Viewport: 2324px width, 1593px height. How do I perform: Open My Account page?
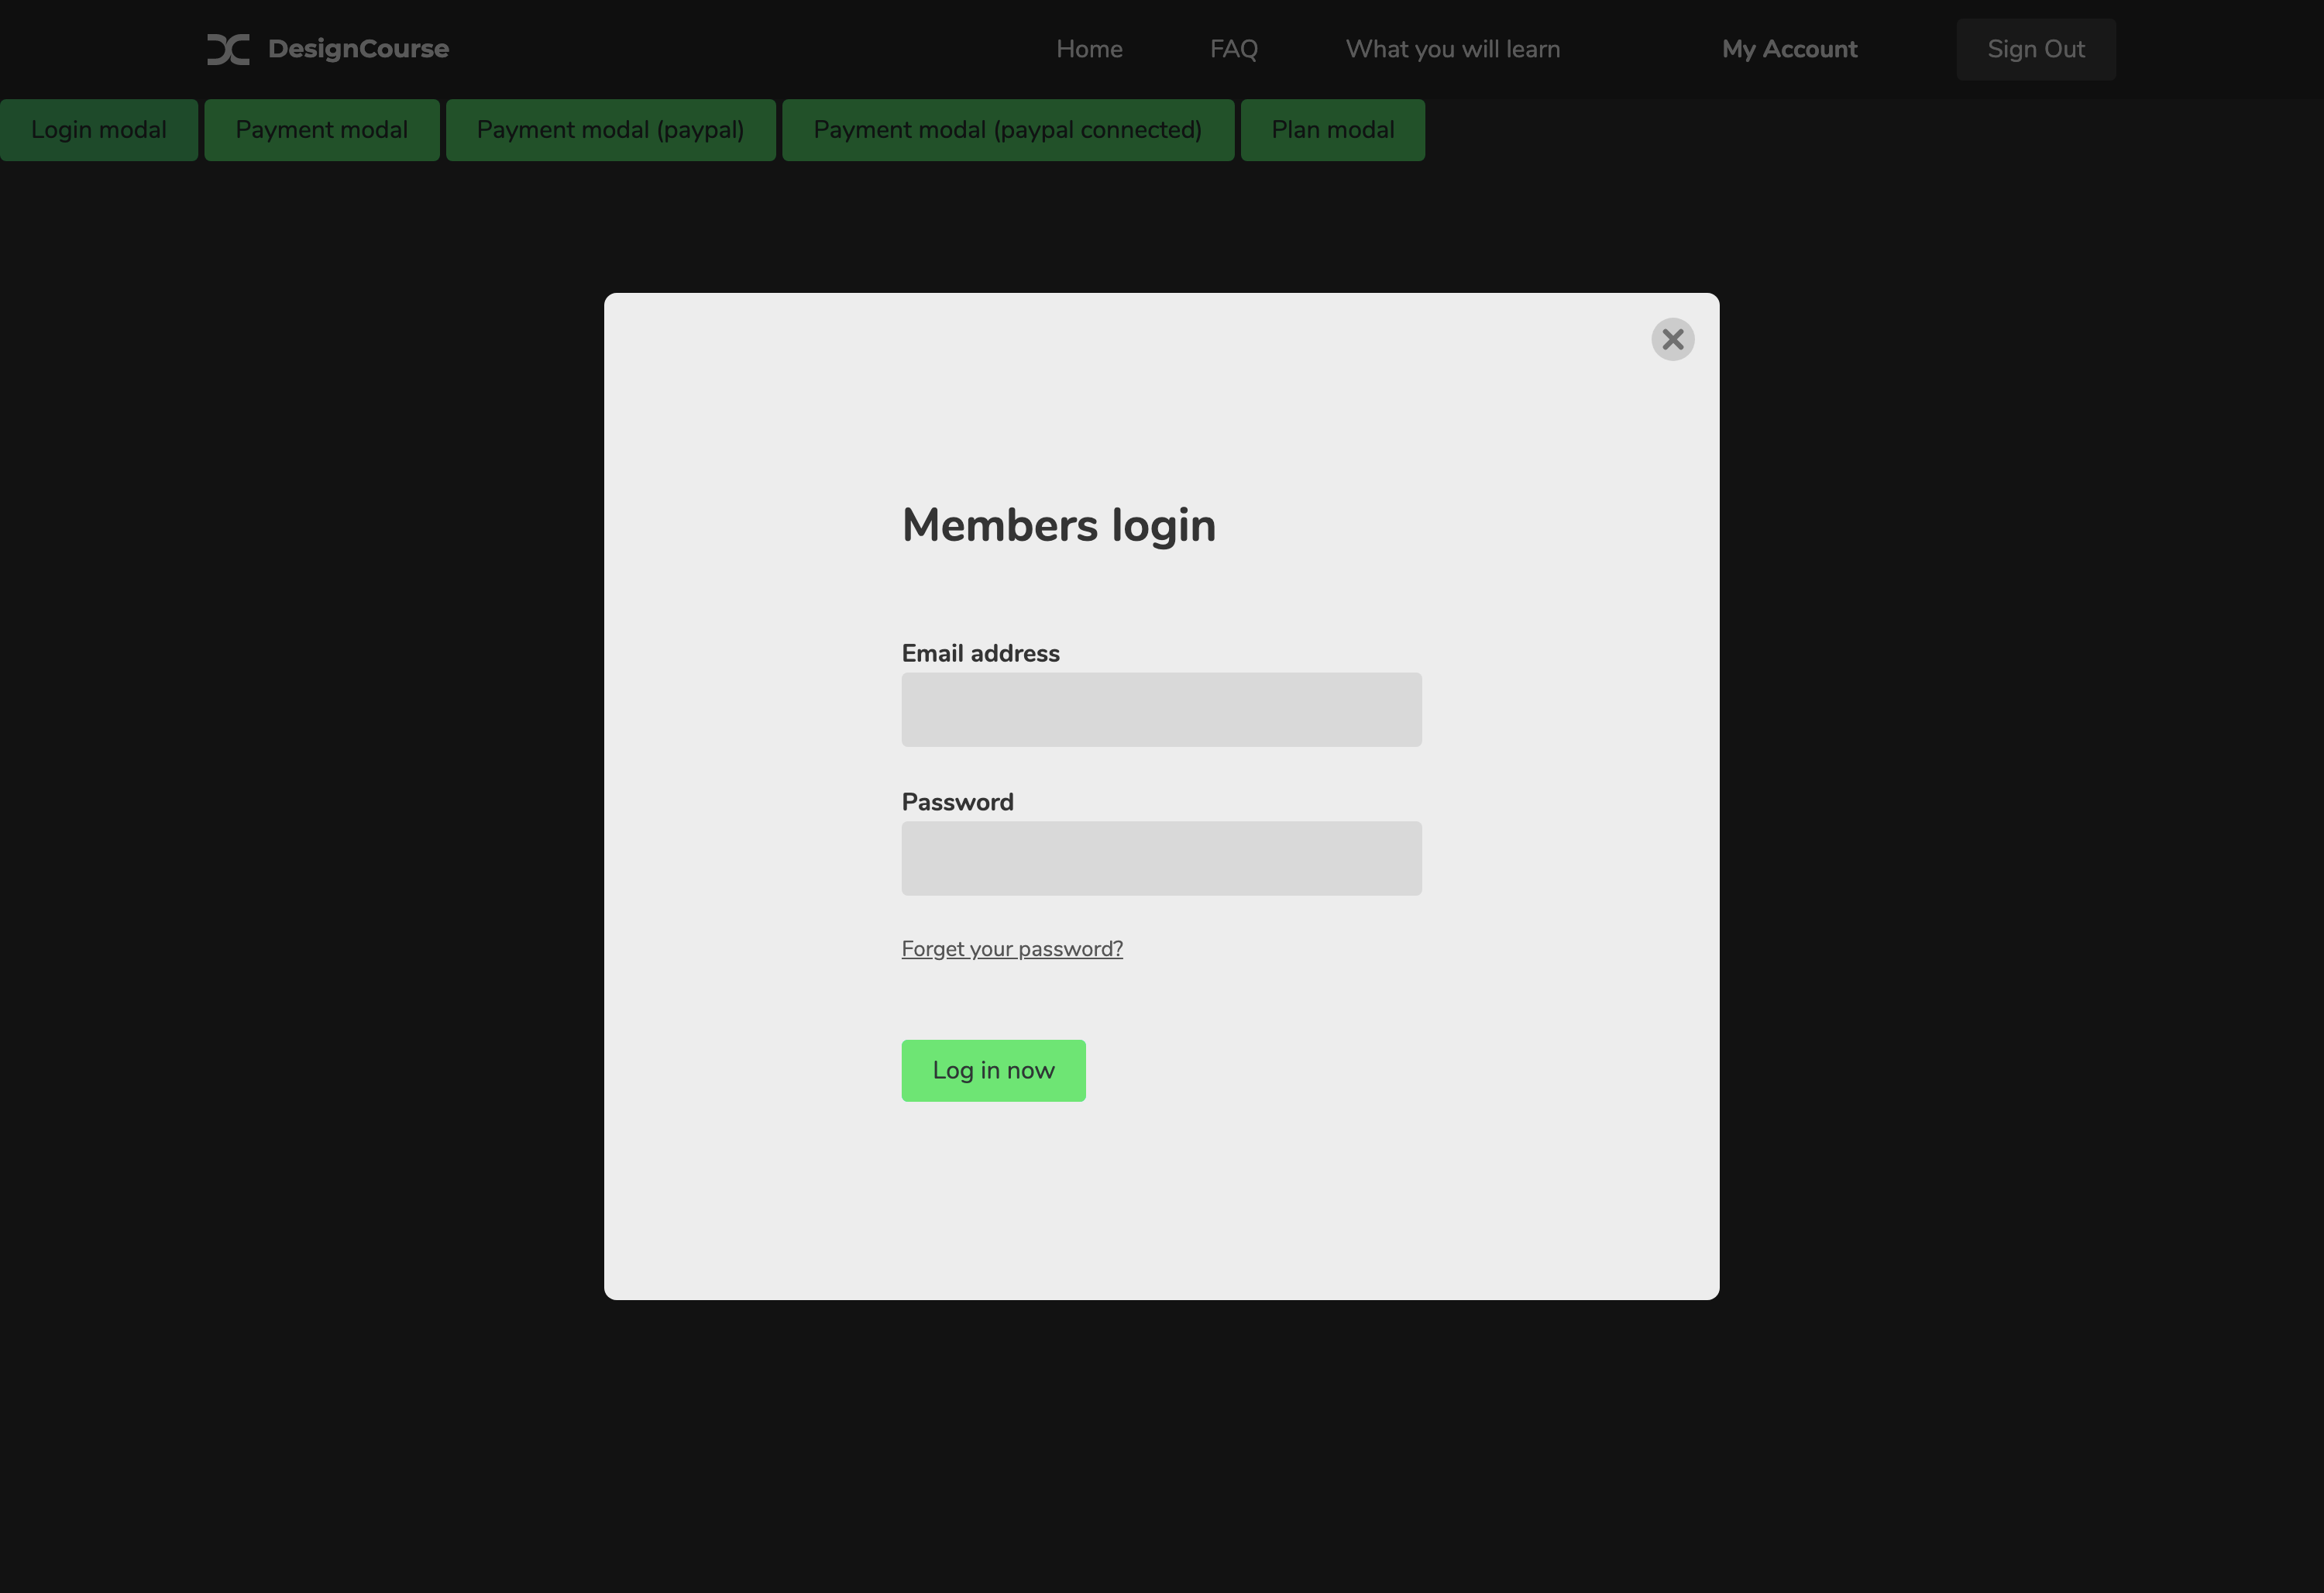coord(1789,49)
